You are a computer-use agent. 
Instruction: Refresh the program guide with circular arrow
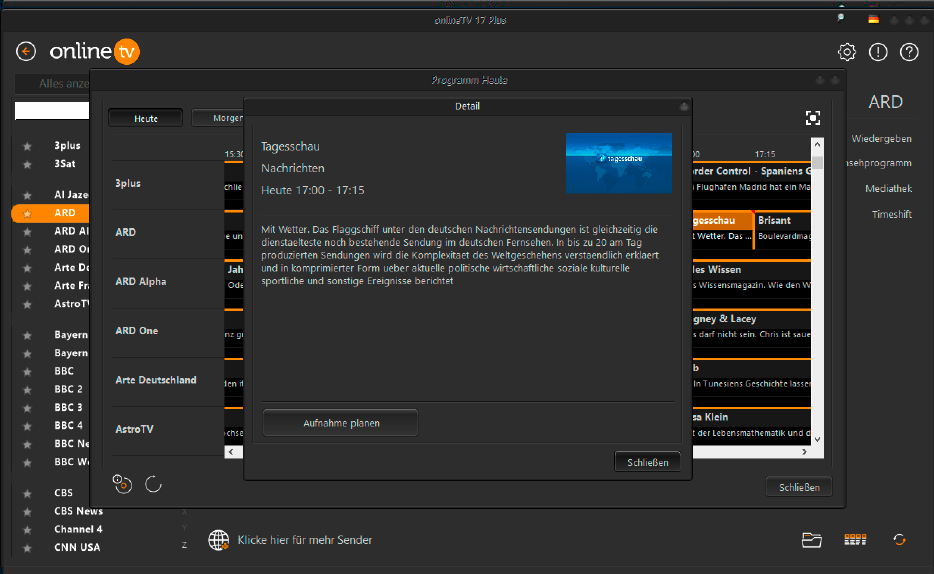pos(154,484)
